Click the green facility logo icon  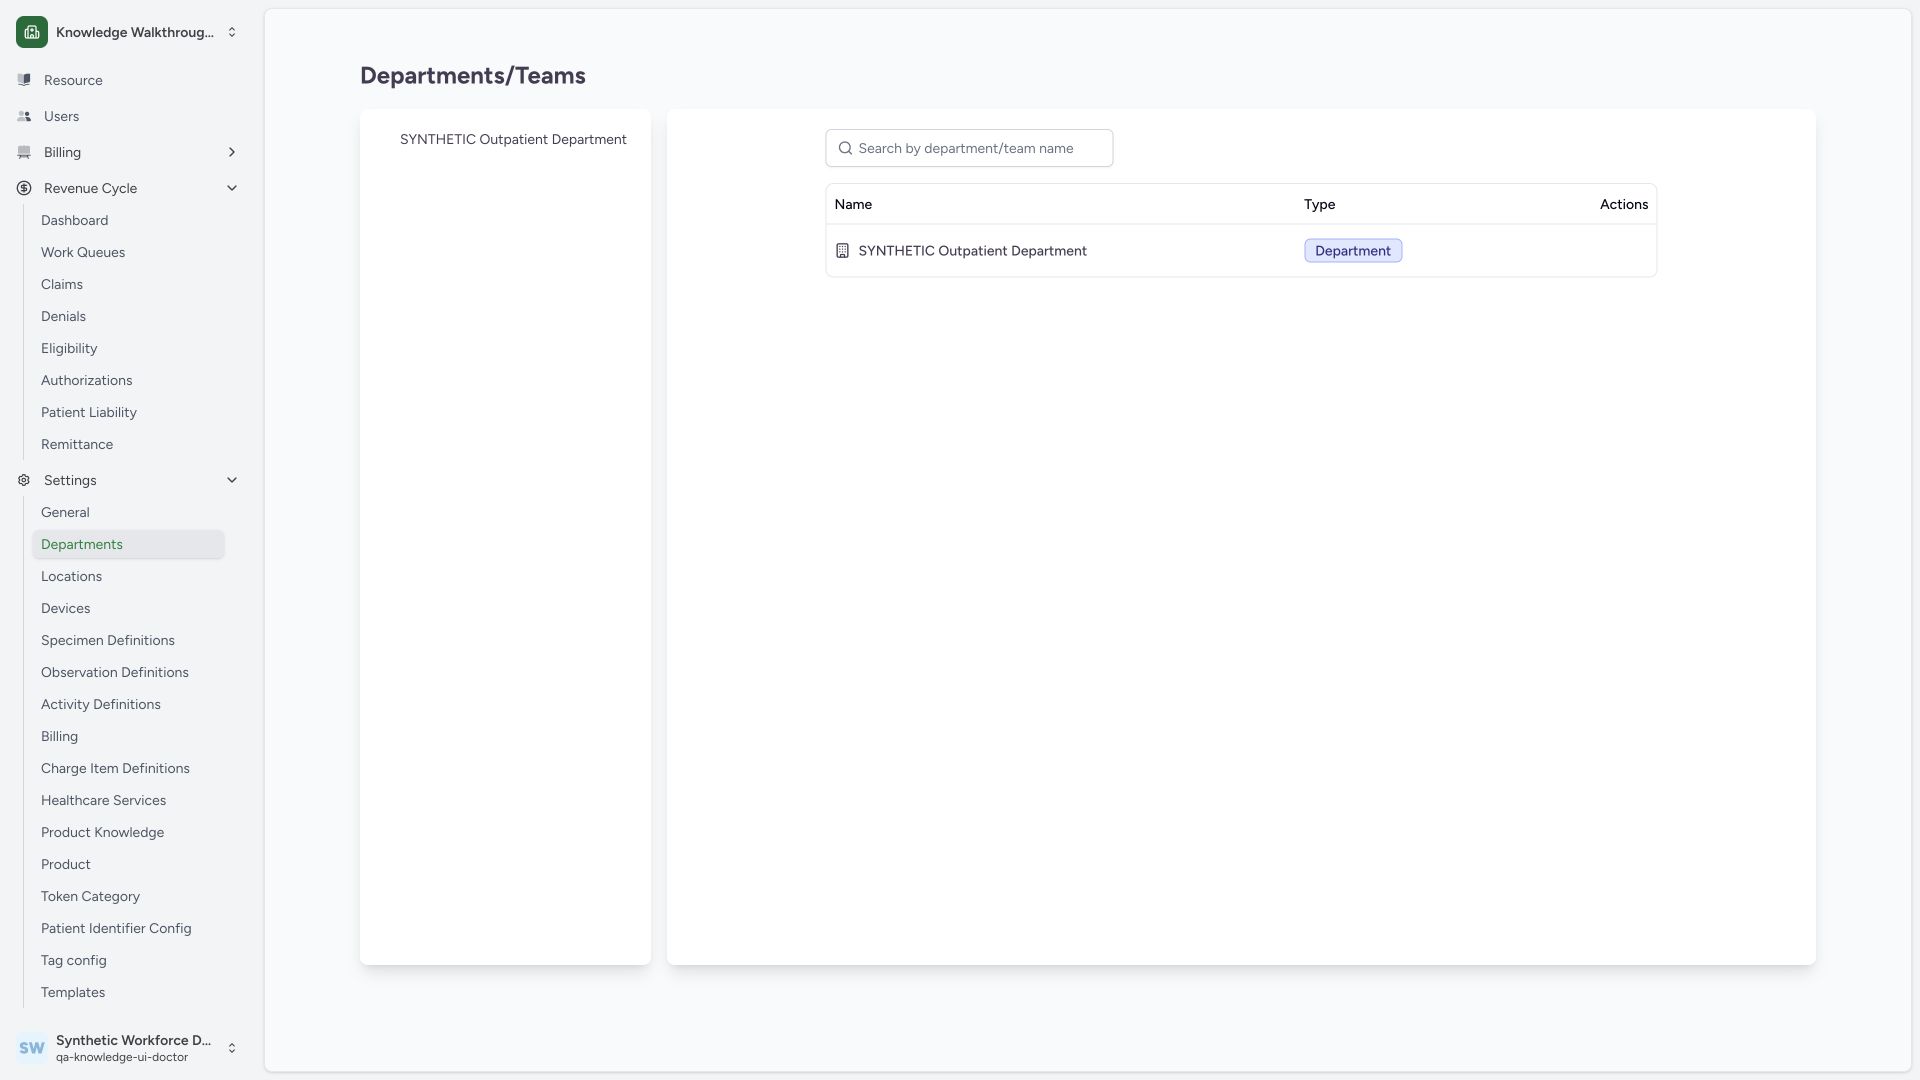pyautogui.click(x=32, y=32)
